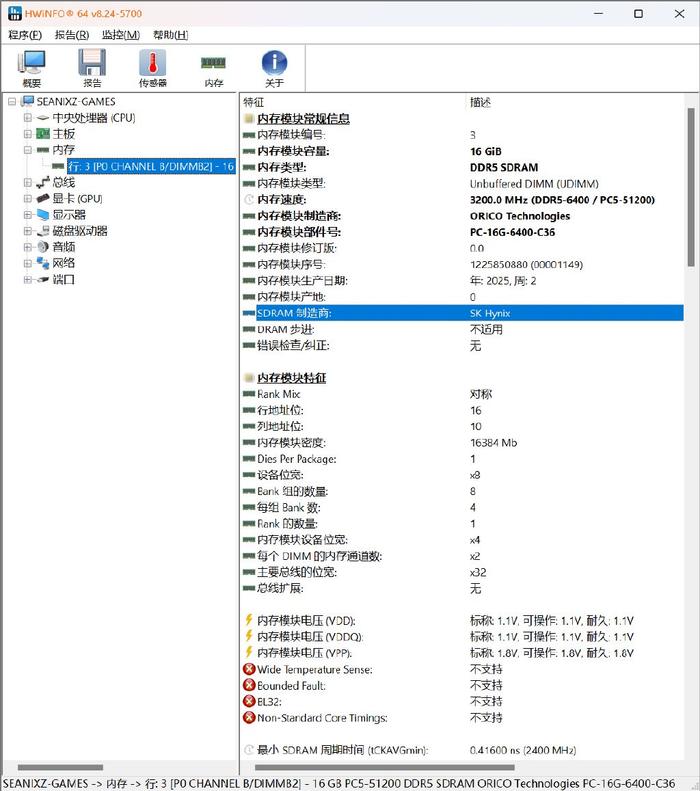Click the 16384 Mb density value
The image size is (700, 791).
[x=493, y=442]
